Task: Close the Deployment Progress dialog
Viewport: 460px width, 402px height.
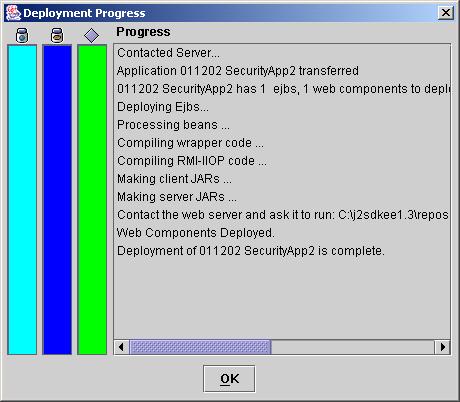Action: (x=446, y=13)
